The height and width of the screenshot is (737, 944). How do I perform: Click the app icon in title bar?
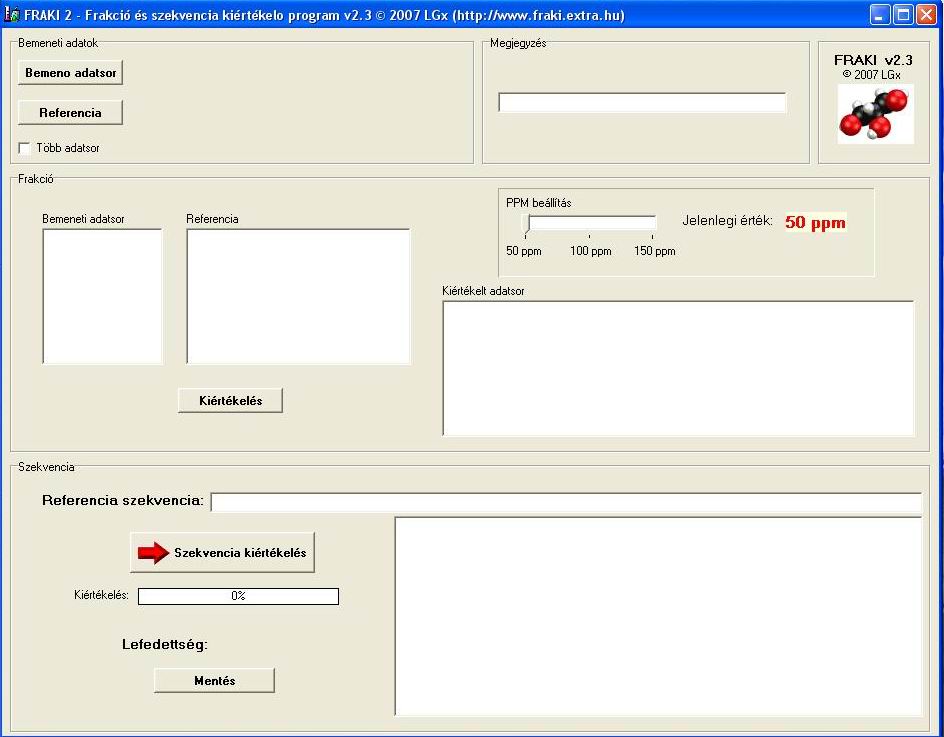coord(12,15)
